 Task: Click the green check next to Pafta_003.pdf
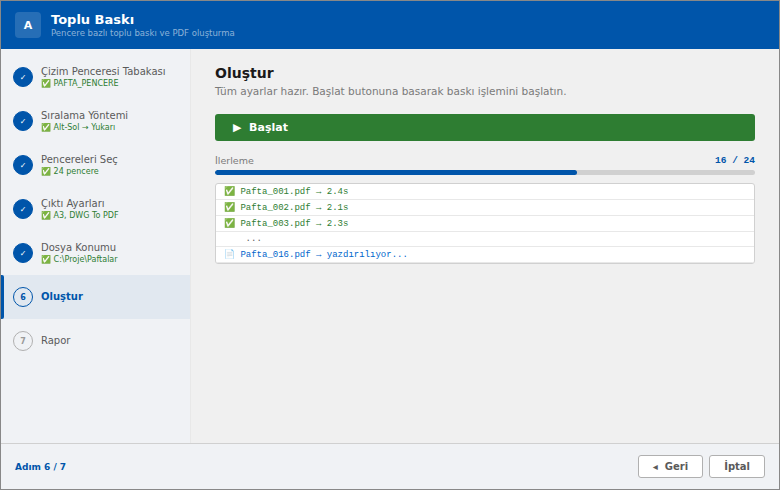229,223
